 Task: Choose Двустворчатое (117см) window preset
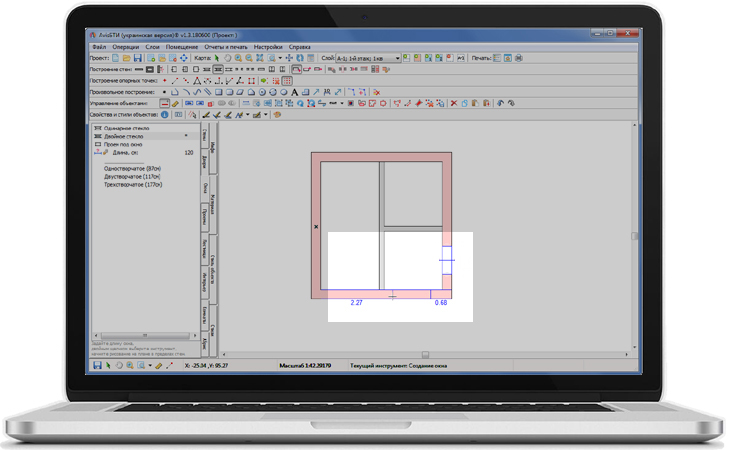(x=132, y=177)
